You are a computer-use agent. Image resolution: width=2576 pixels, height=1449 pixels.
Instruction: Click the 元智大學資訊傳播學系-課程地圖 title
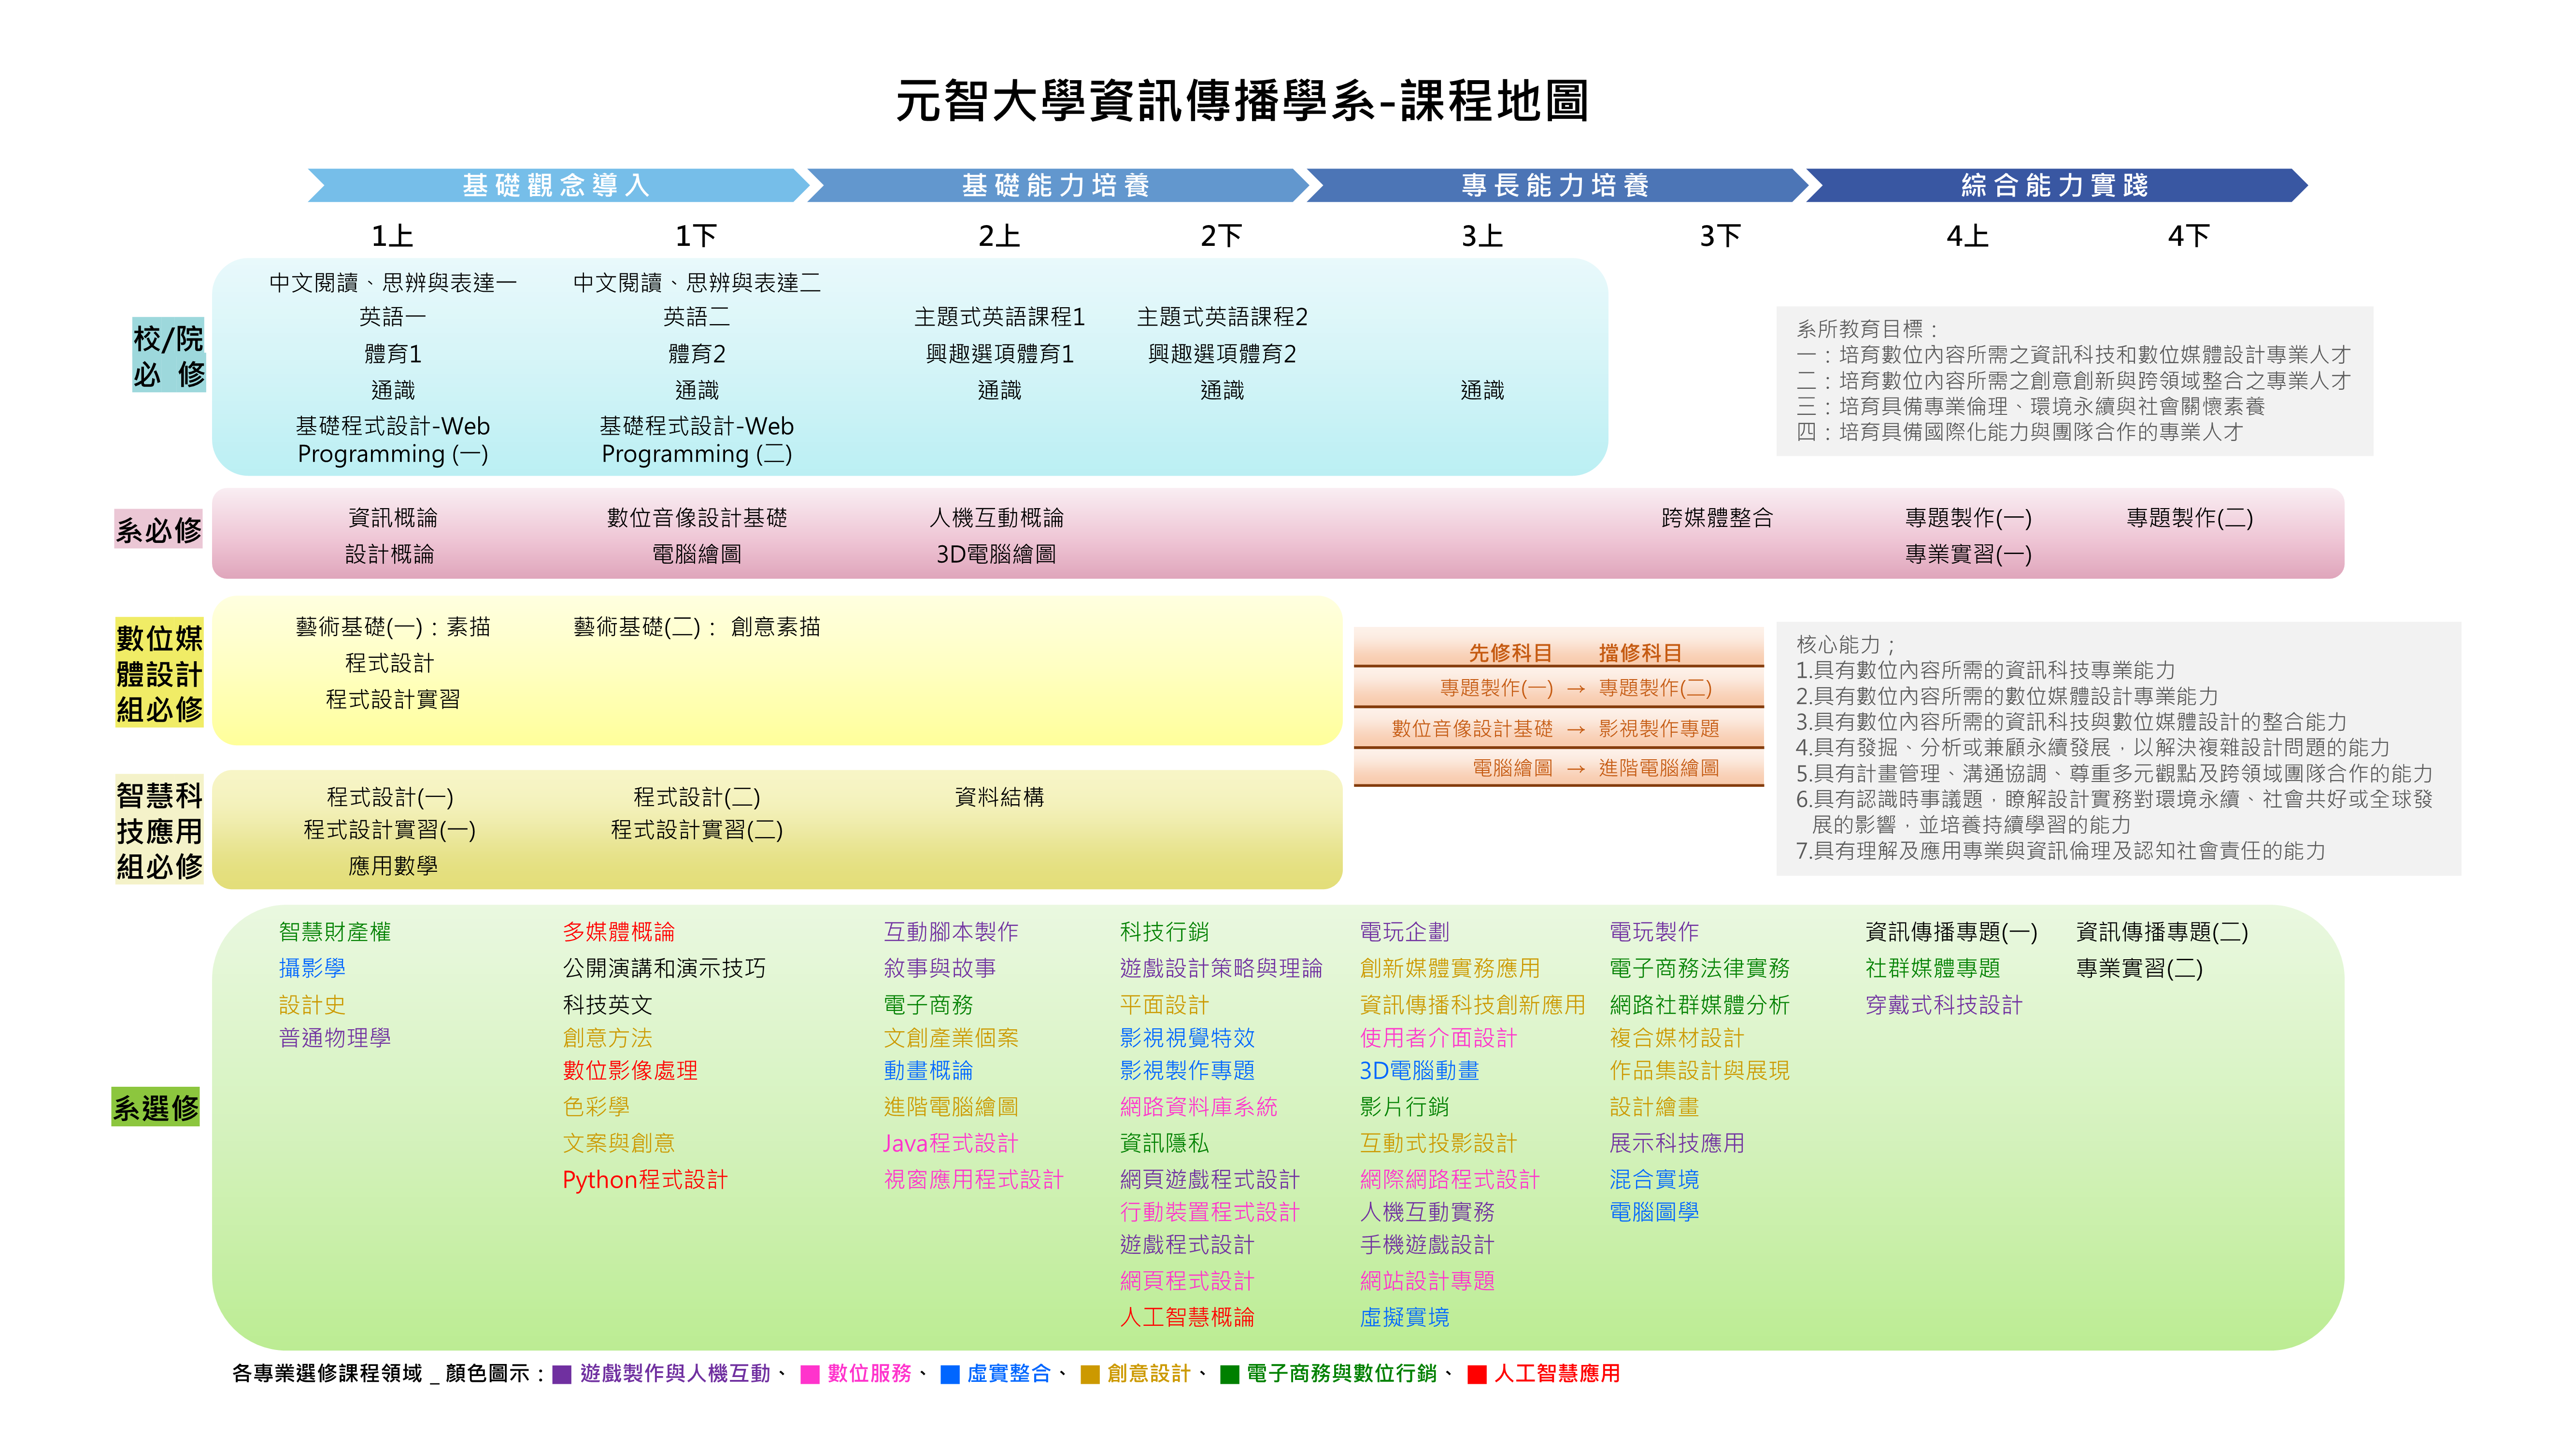click(x=1242, y=101)
